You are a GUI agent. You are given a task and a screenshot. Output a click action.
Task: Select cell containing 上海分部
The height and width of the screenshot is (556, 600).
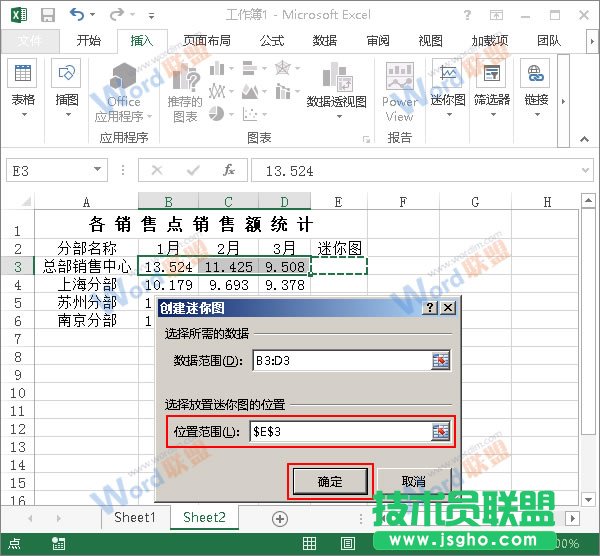click(x=86, y=285)
